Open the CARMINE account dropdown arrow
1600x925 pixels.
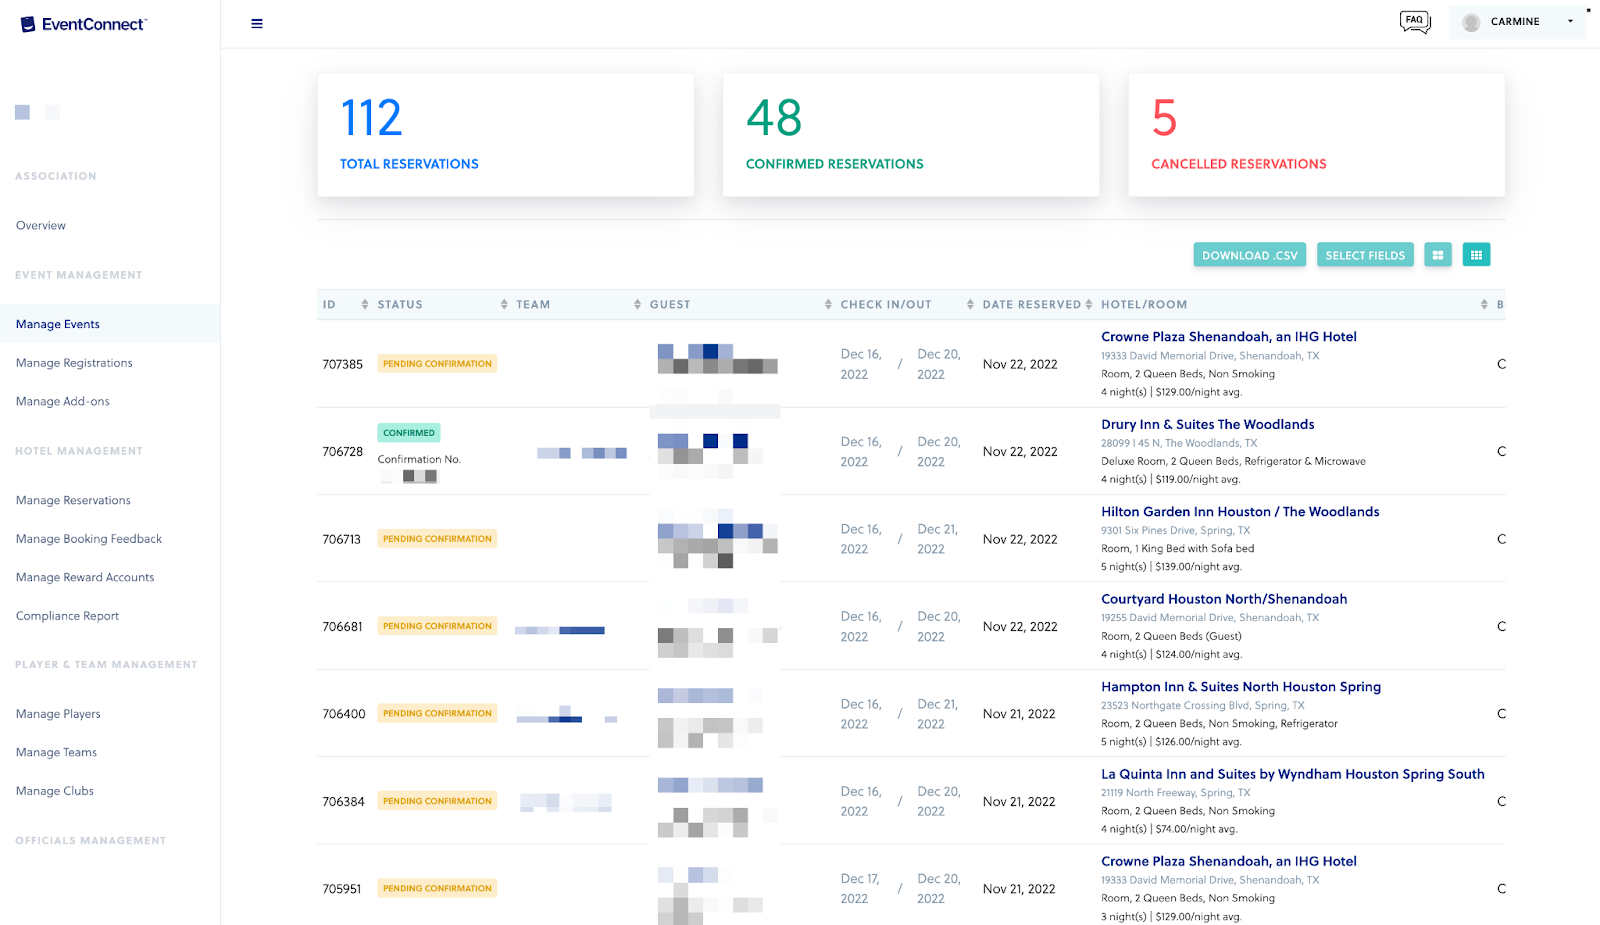click(x=1570, y=21)
